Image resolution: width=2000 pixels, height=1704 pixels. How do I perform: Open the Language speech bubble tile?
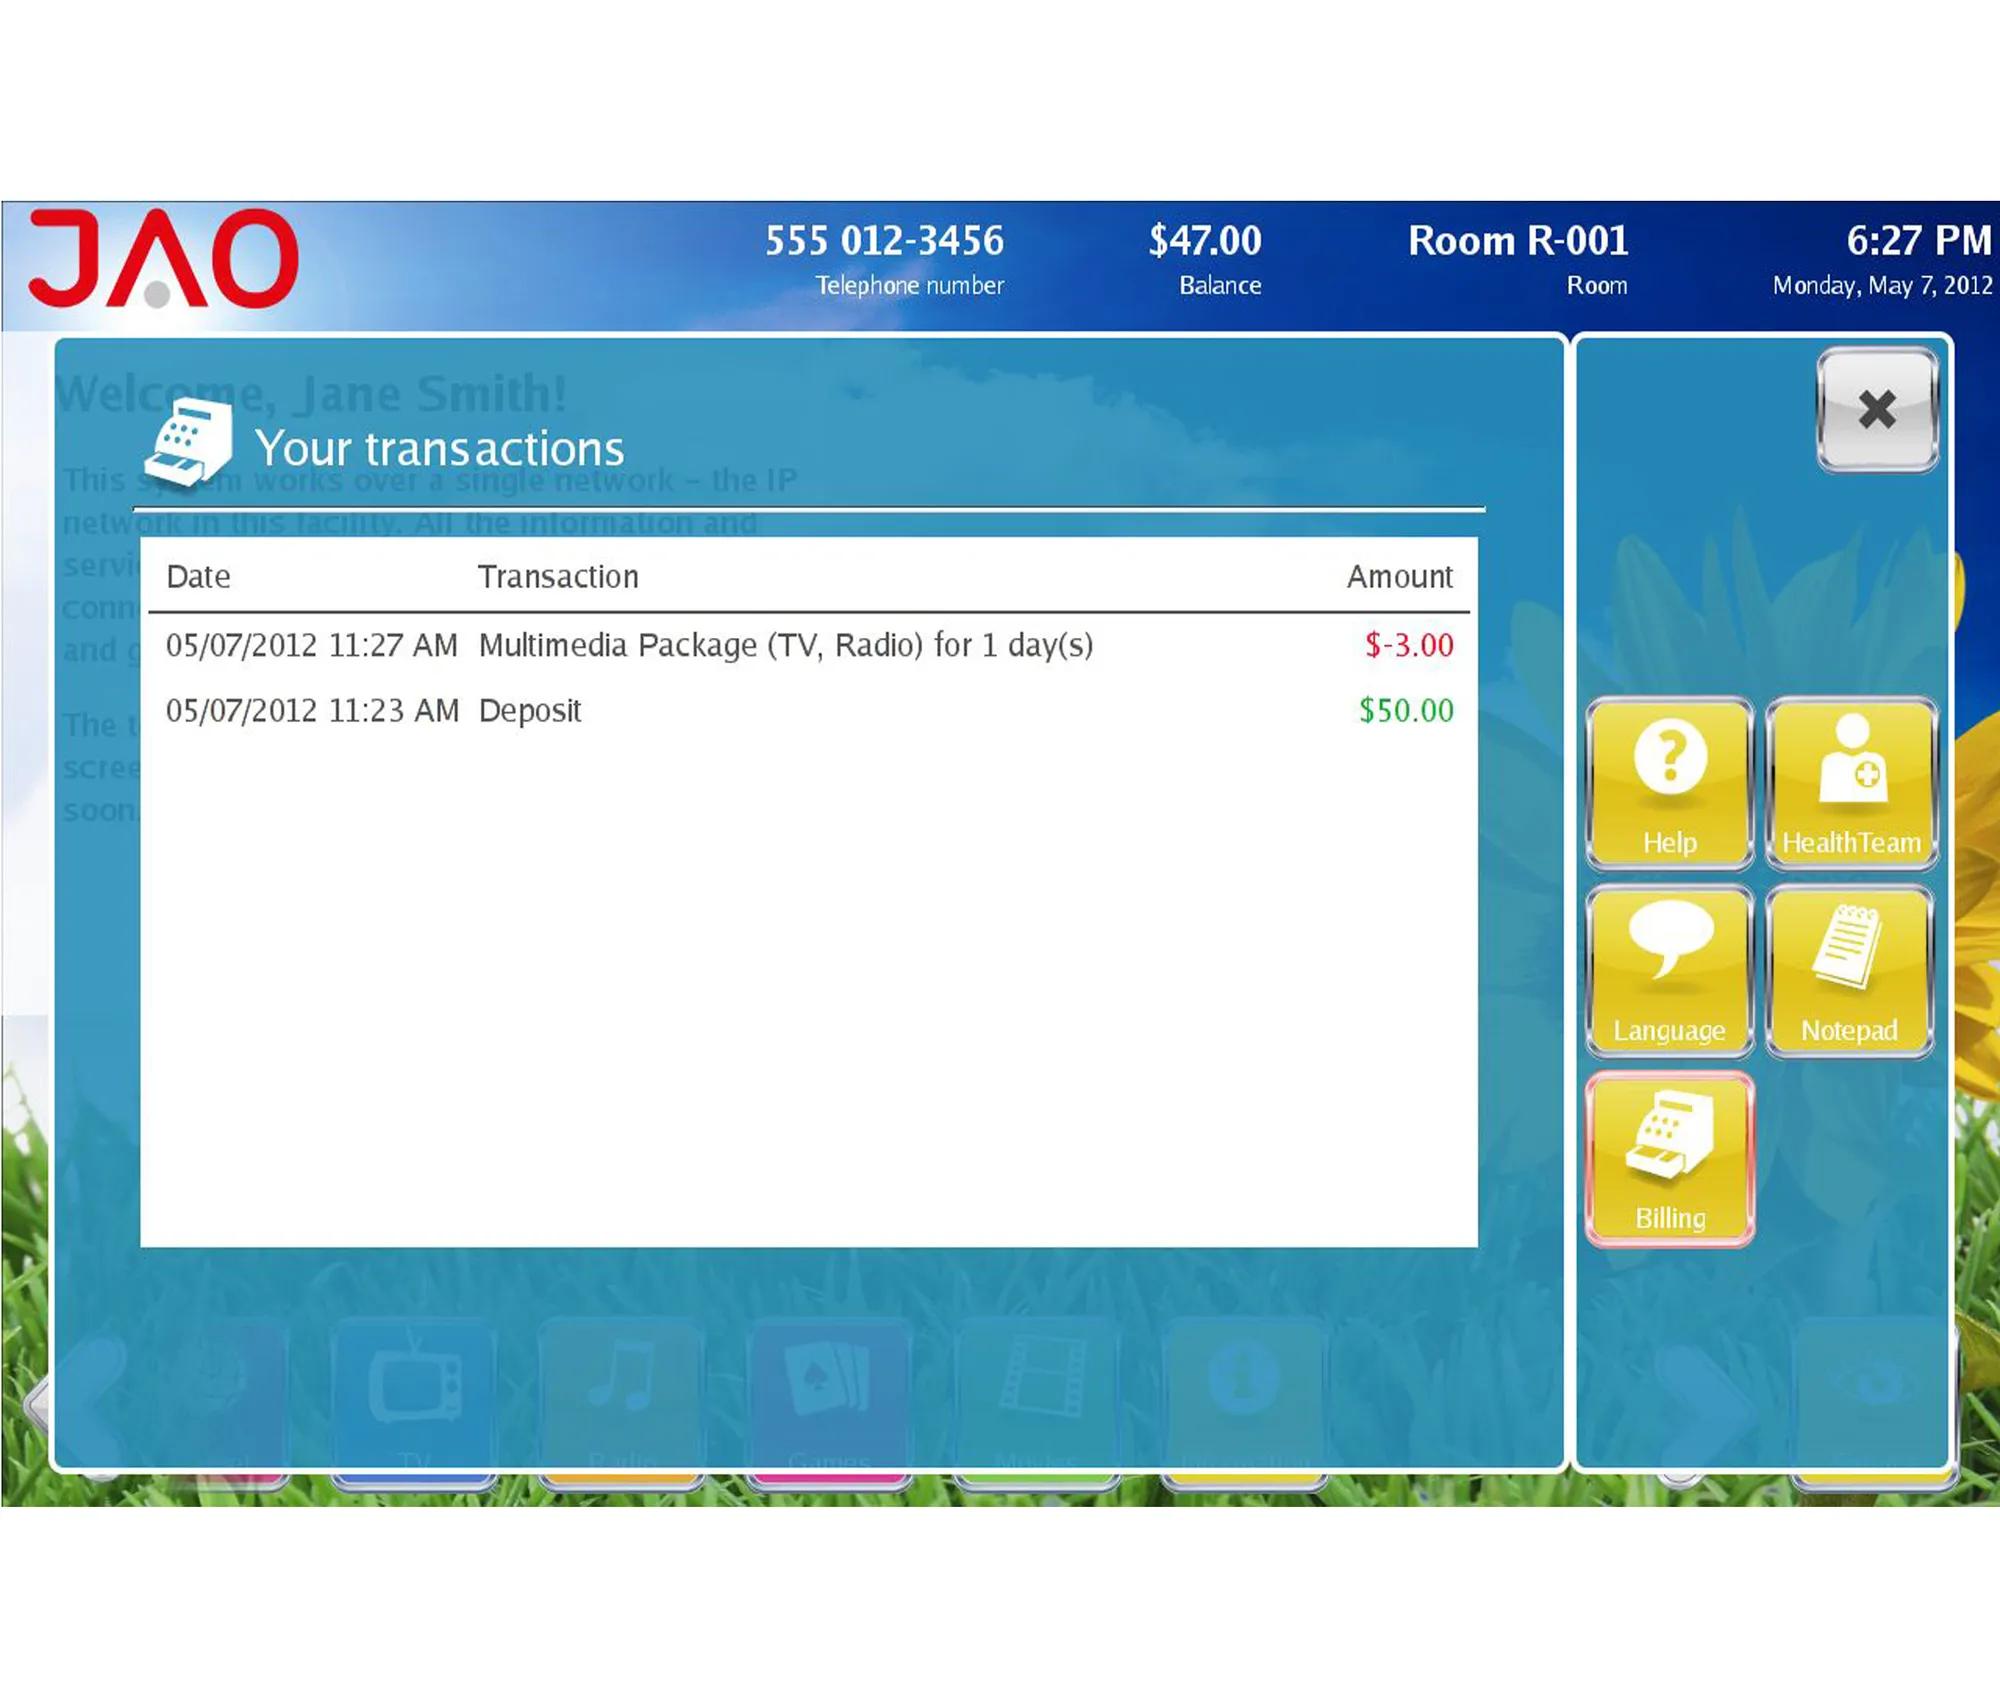click(1669, 970)
